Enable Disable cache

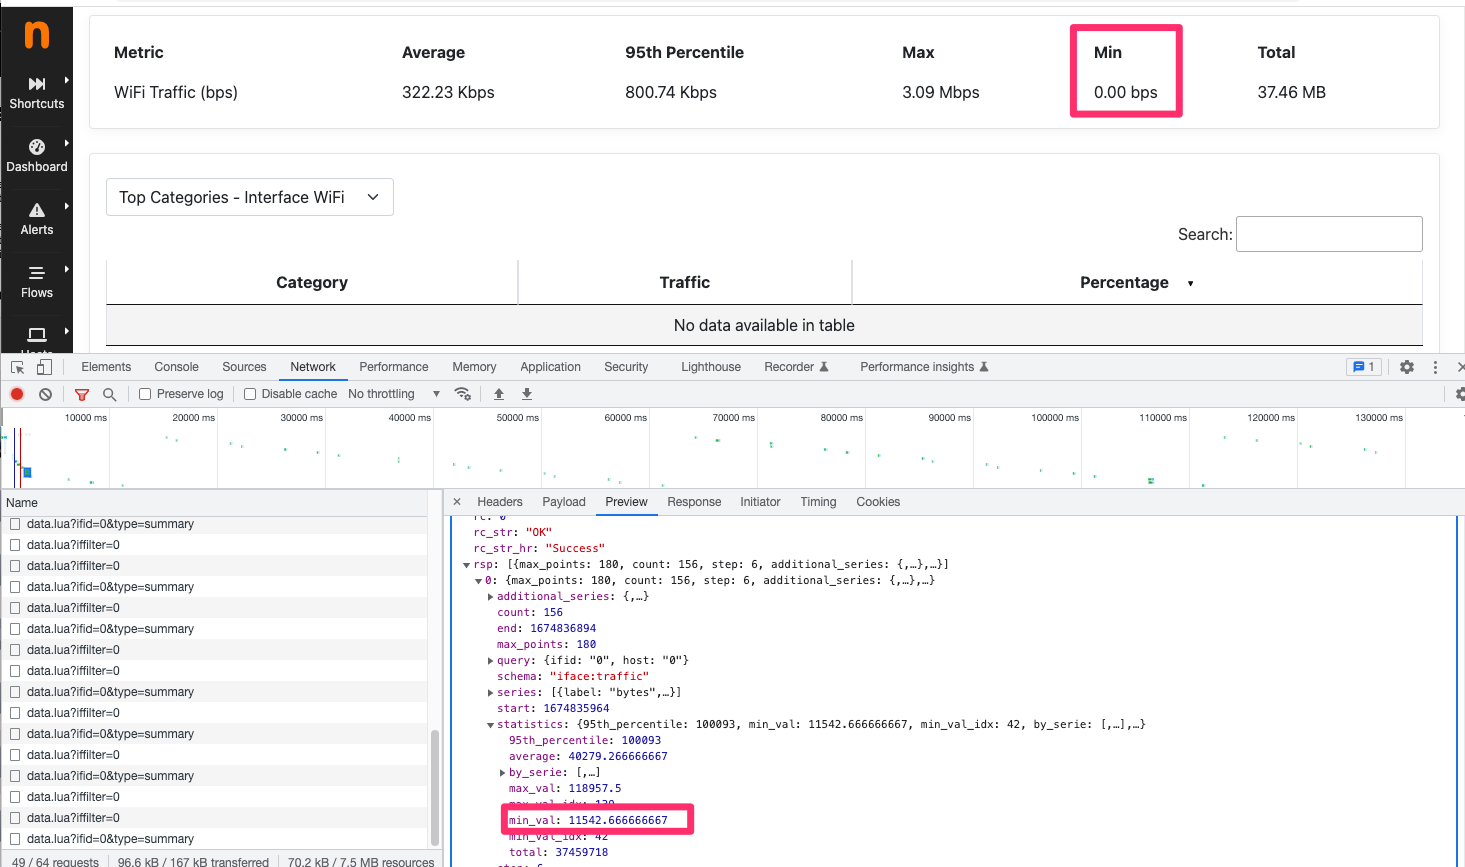point(249,393)
